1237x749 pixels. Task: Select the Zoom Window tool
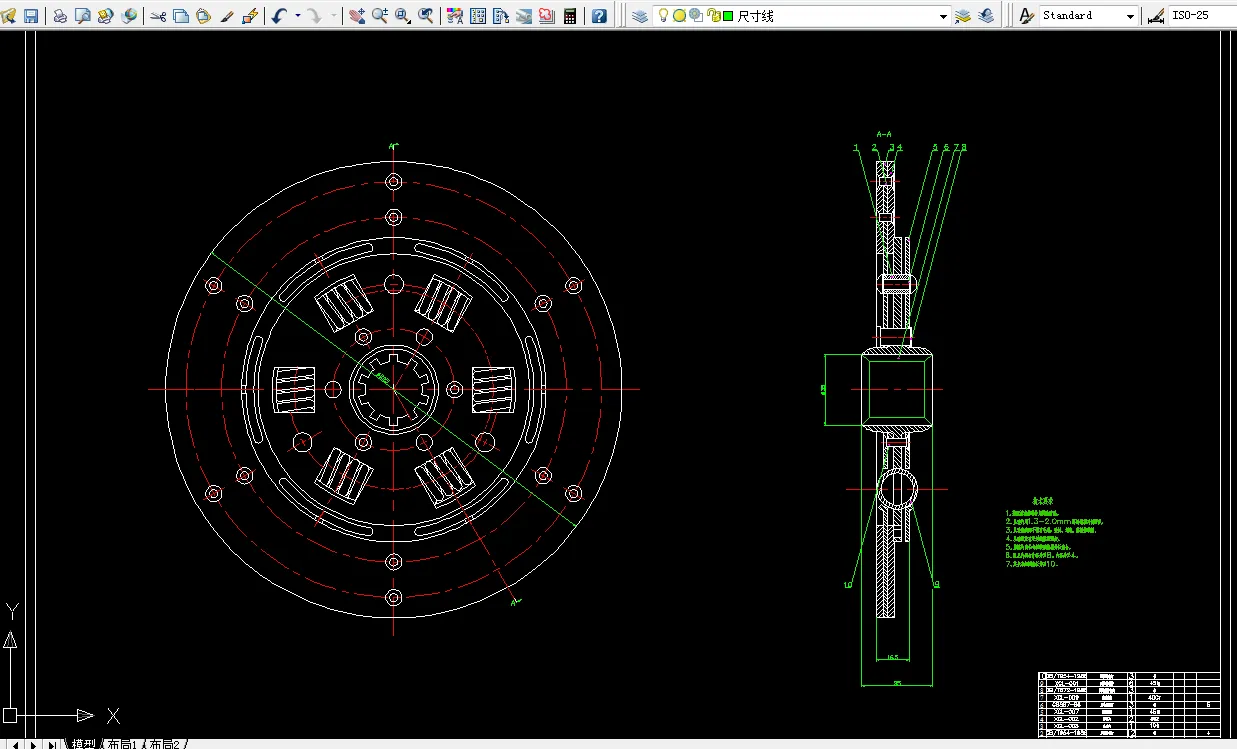click(x=403, y=16)
